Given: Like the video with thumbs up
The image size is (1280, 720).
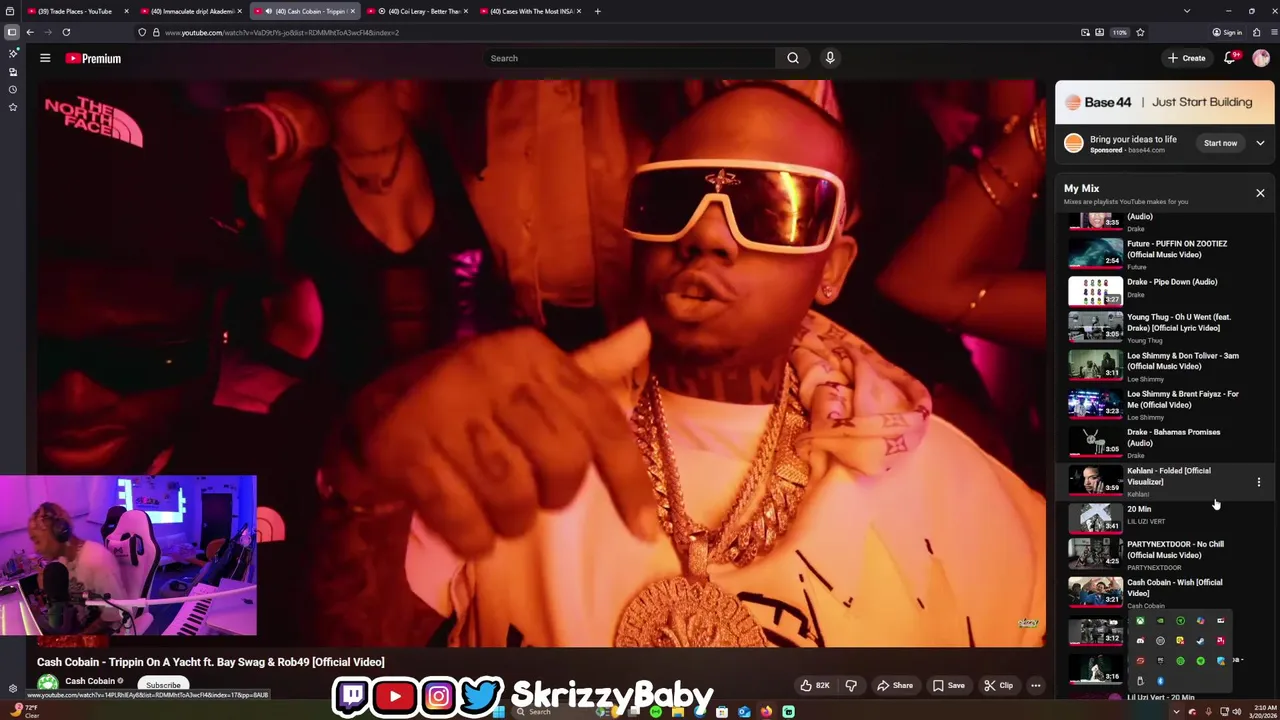Looking at the screenshot, I should tap(815, 685).
